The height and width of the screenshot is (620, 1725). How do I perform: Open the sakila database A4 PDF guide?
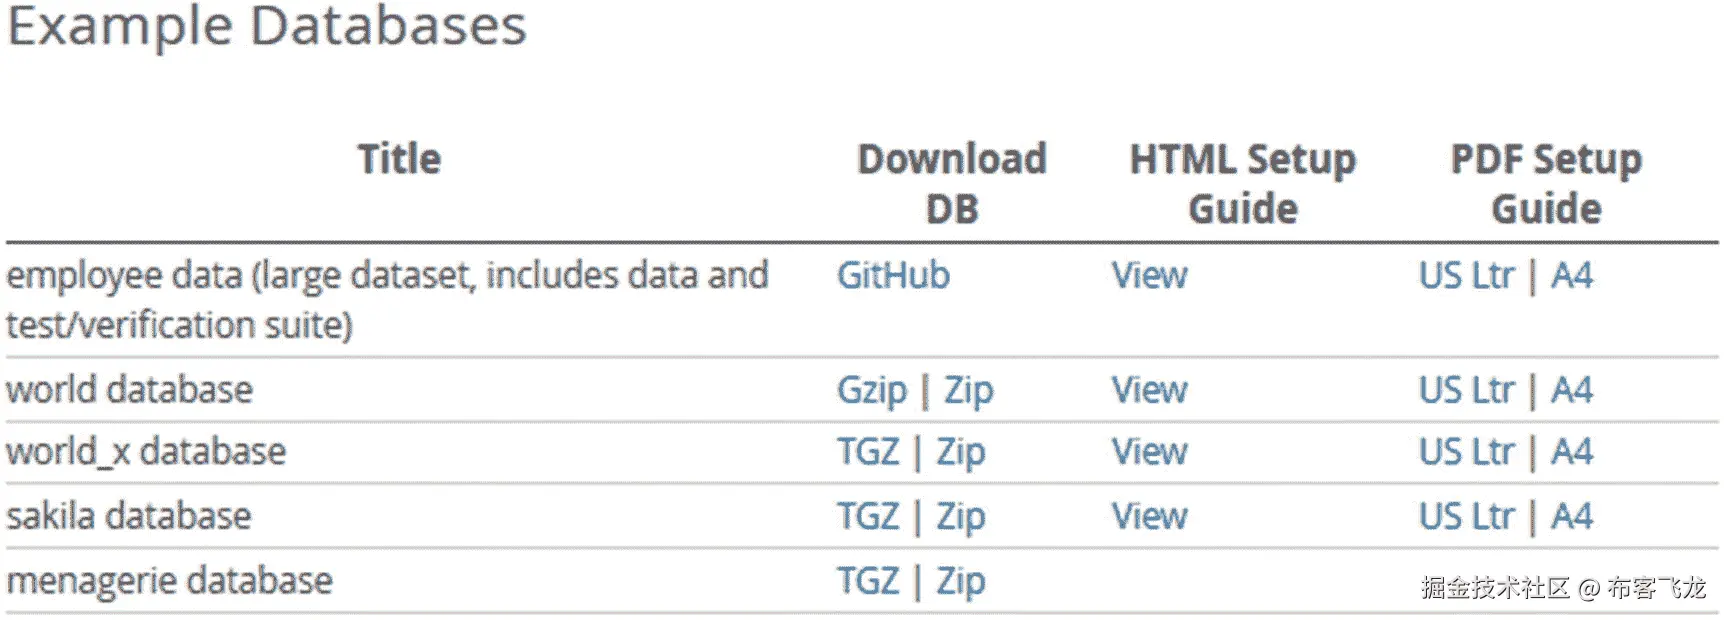(1571, 516)
